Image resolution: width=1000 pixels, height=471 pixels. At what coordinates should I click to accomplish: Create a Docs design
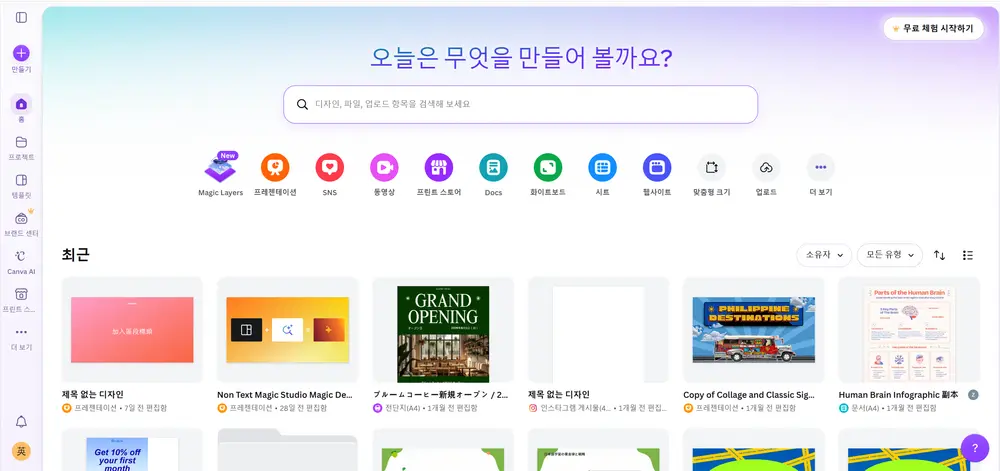pyautogui.click(x=493, y=168)
